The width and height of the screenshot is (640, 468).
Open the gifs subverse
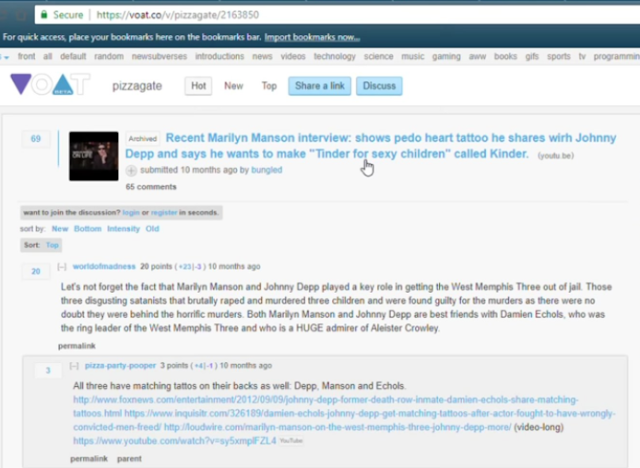click(x=532, y=56)
